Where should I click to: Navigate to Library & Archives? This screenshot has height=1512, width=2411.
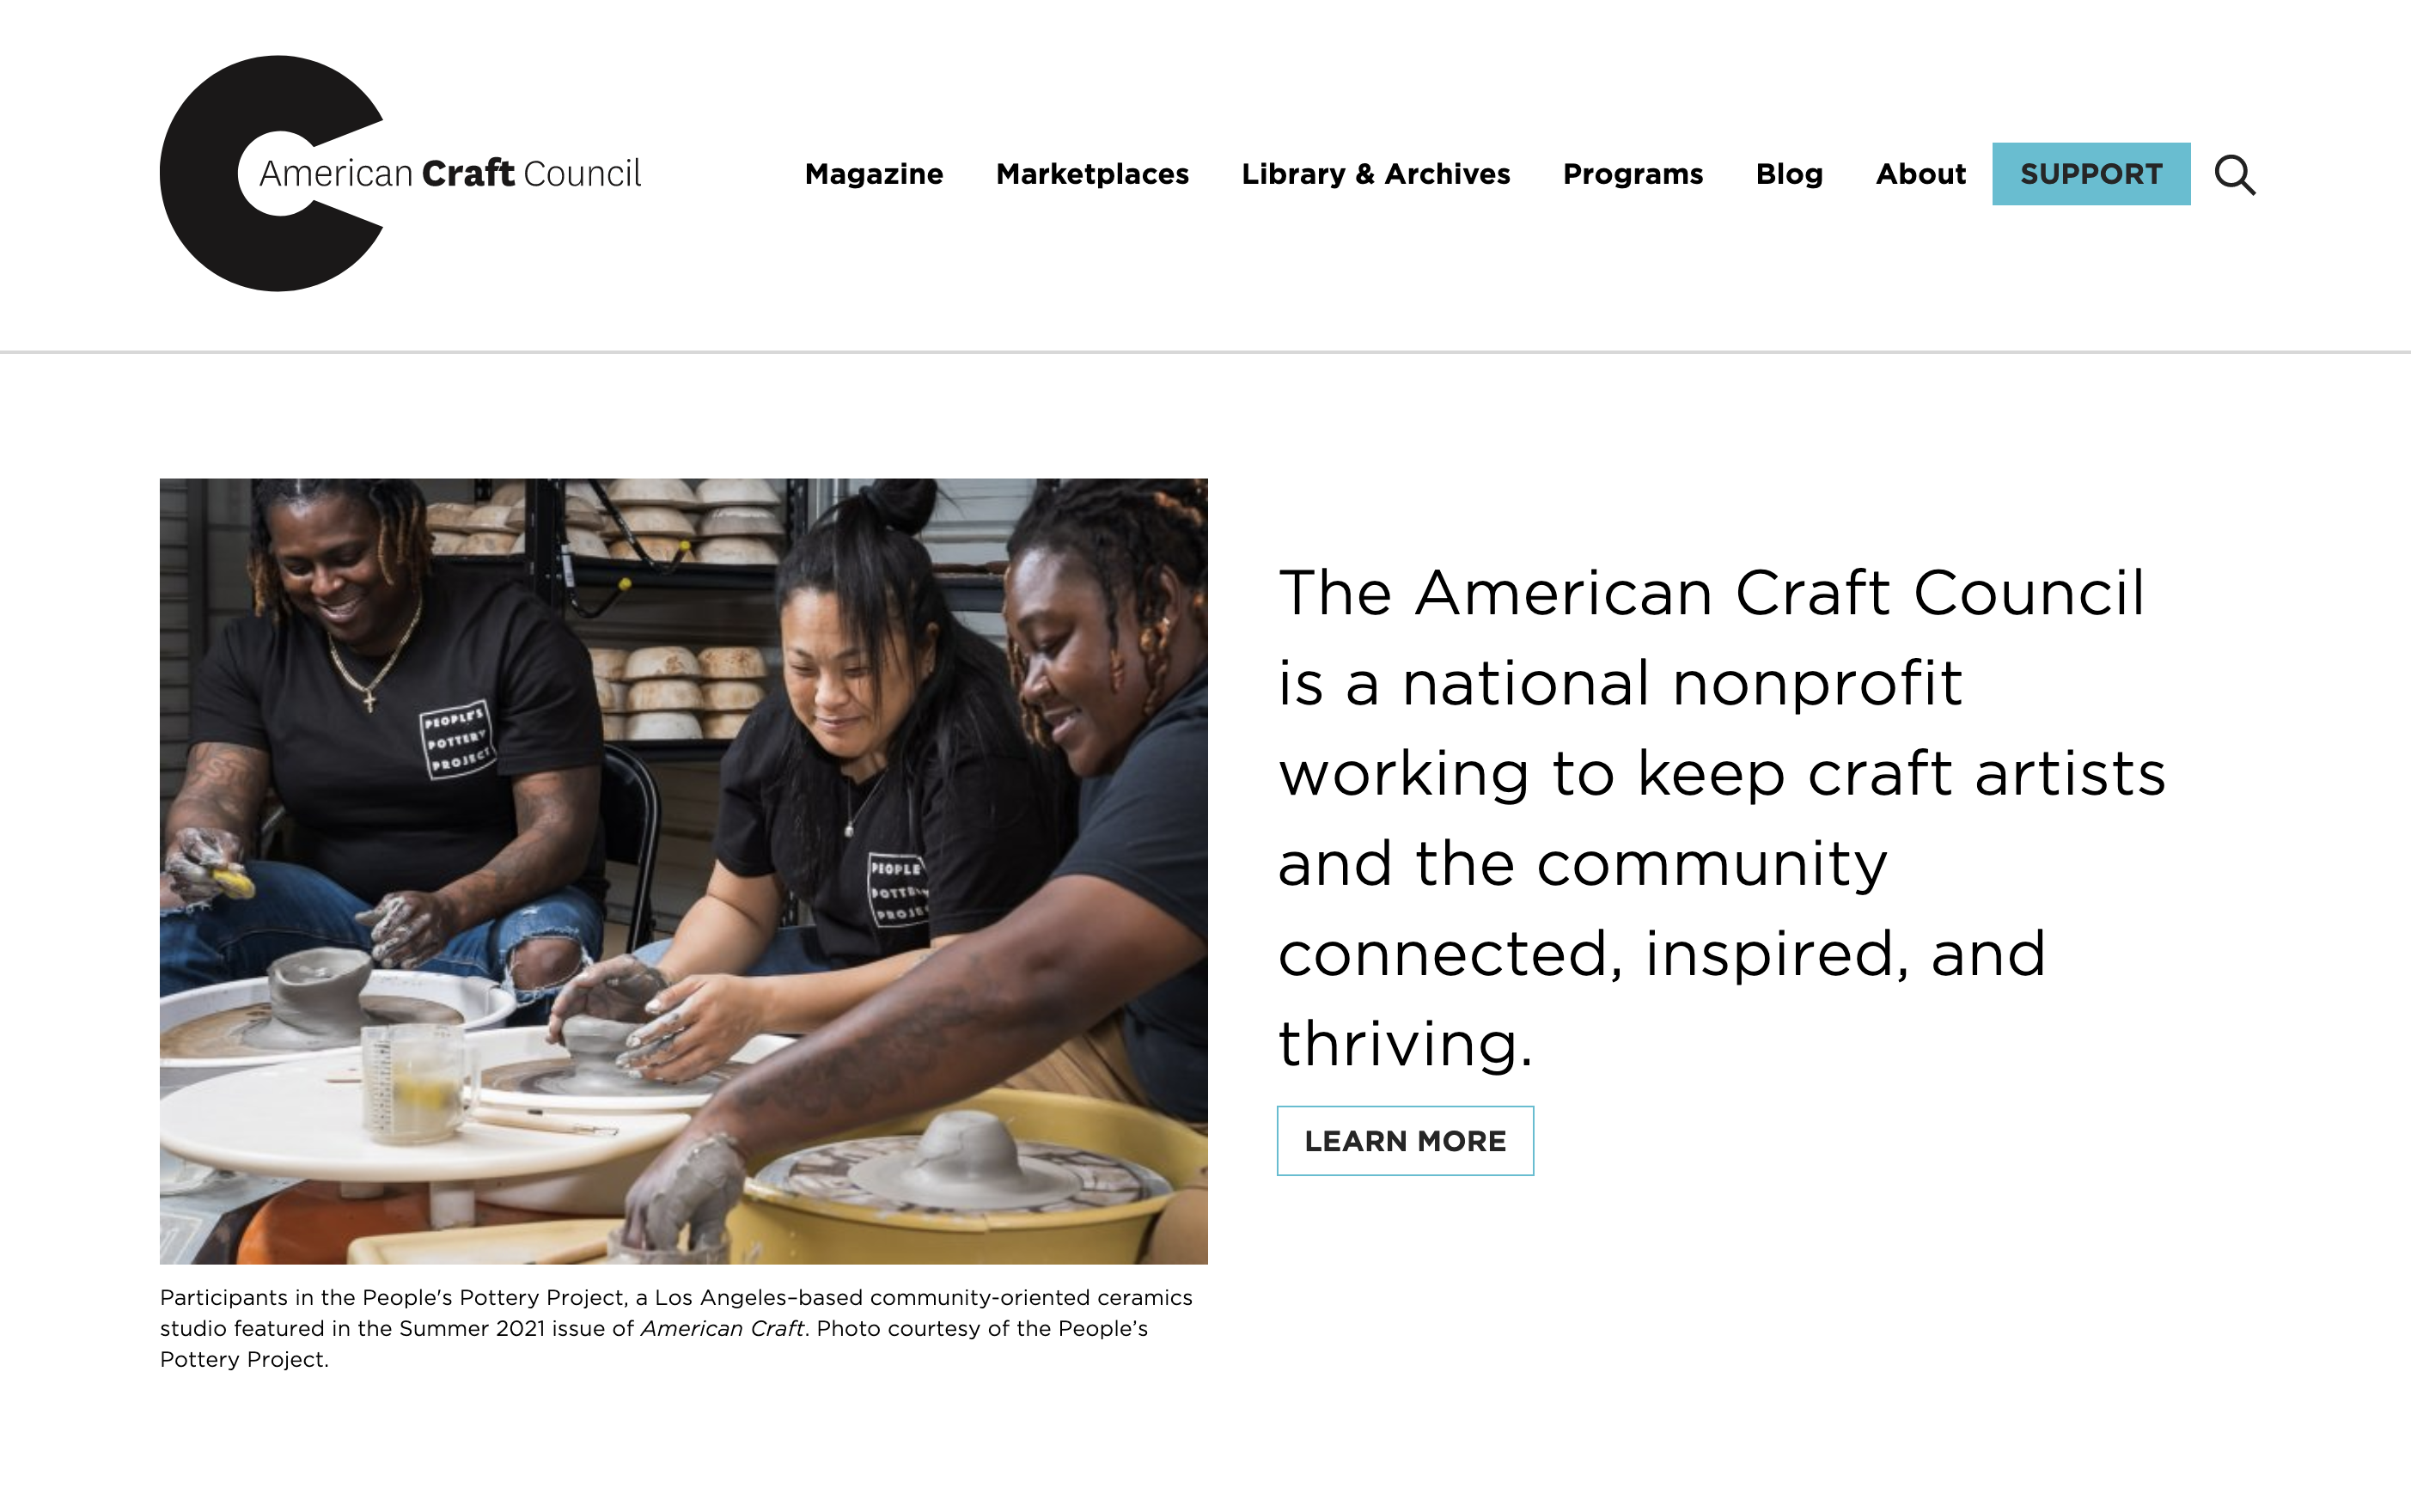click(1377, 174)
